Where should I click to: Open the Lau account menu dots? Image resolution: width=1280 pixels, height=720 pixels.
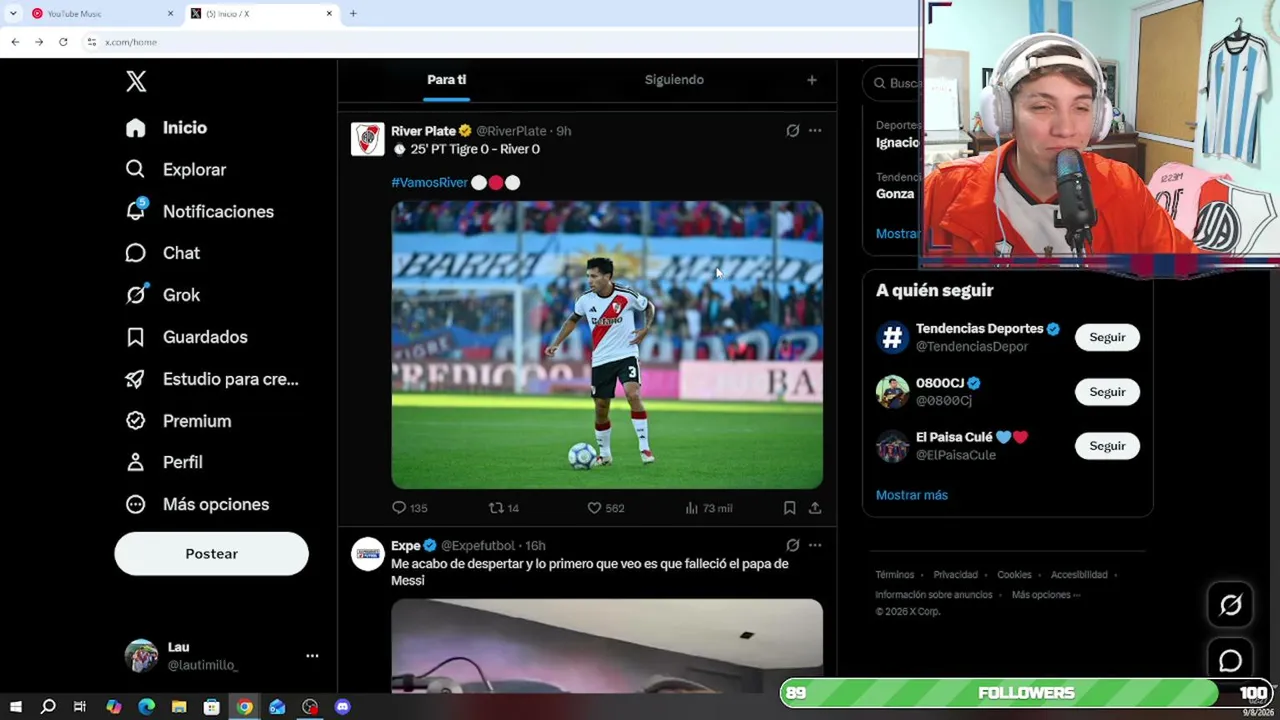pos(312,656)
